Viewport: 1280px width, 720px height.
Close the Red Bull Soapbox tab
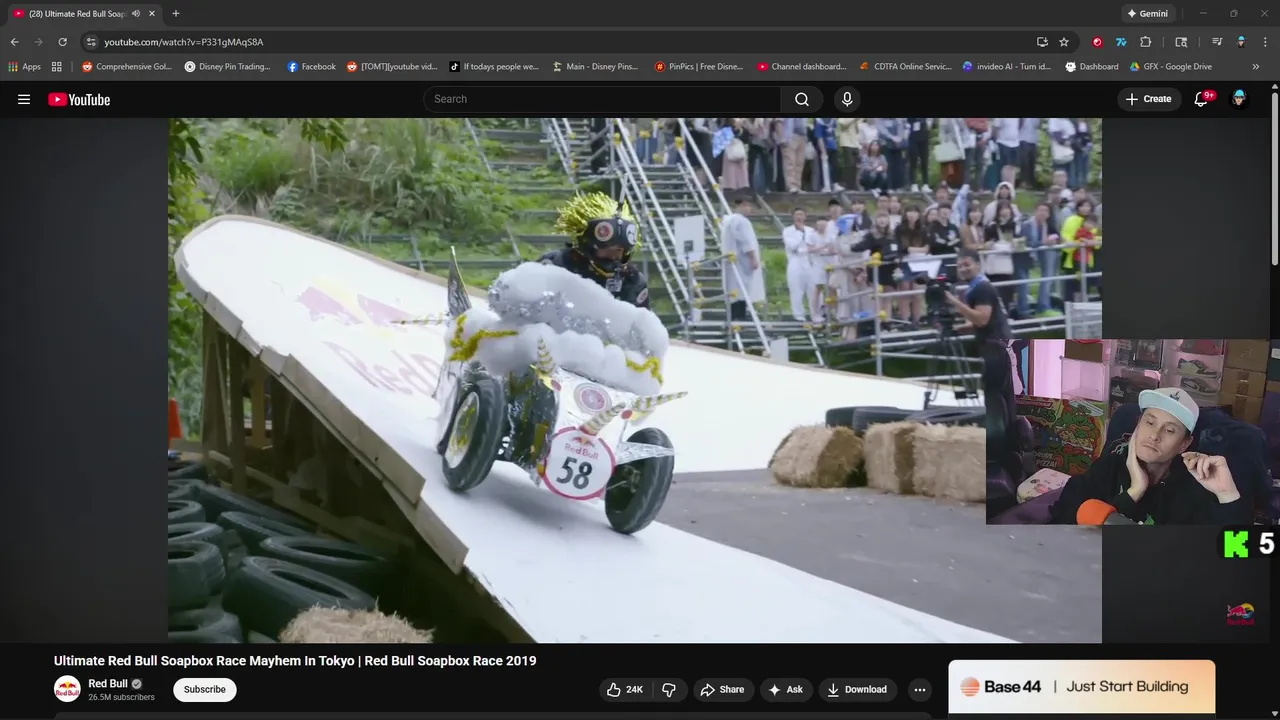[x=152, y=14]
